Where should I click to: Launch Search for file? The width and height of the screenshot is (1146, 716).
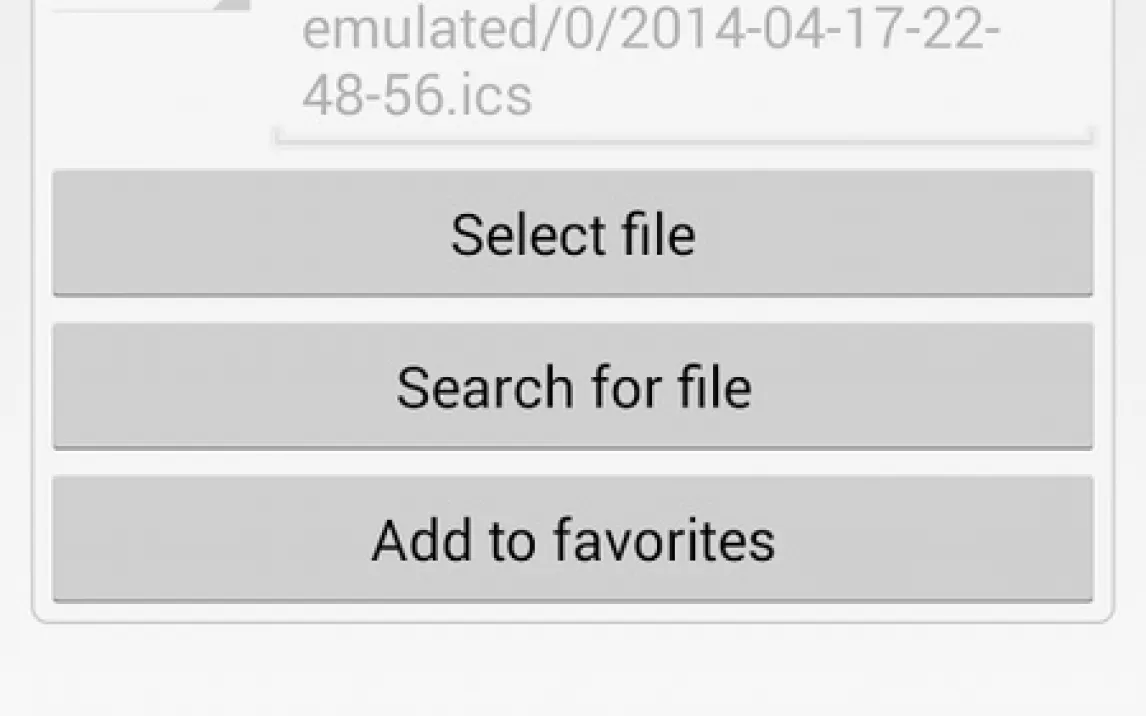click(573, 386)
